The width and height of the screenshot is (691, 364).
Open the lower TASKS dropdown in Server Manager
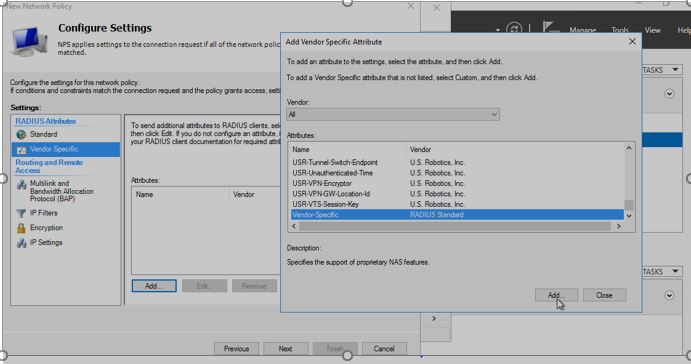(x=661, y=271)
